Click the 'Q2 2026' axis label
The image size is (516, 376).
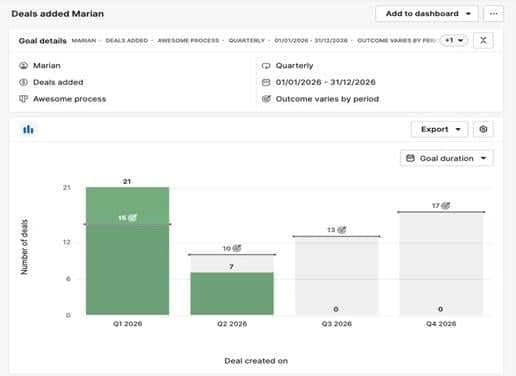[232, 324]
